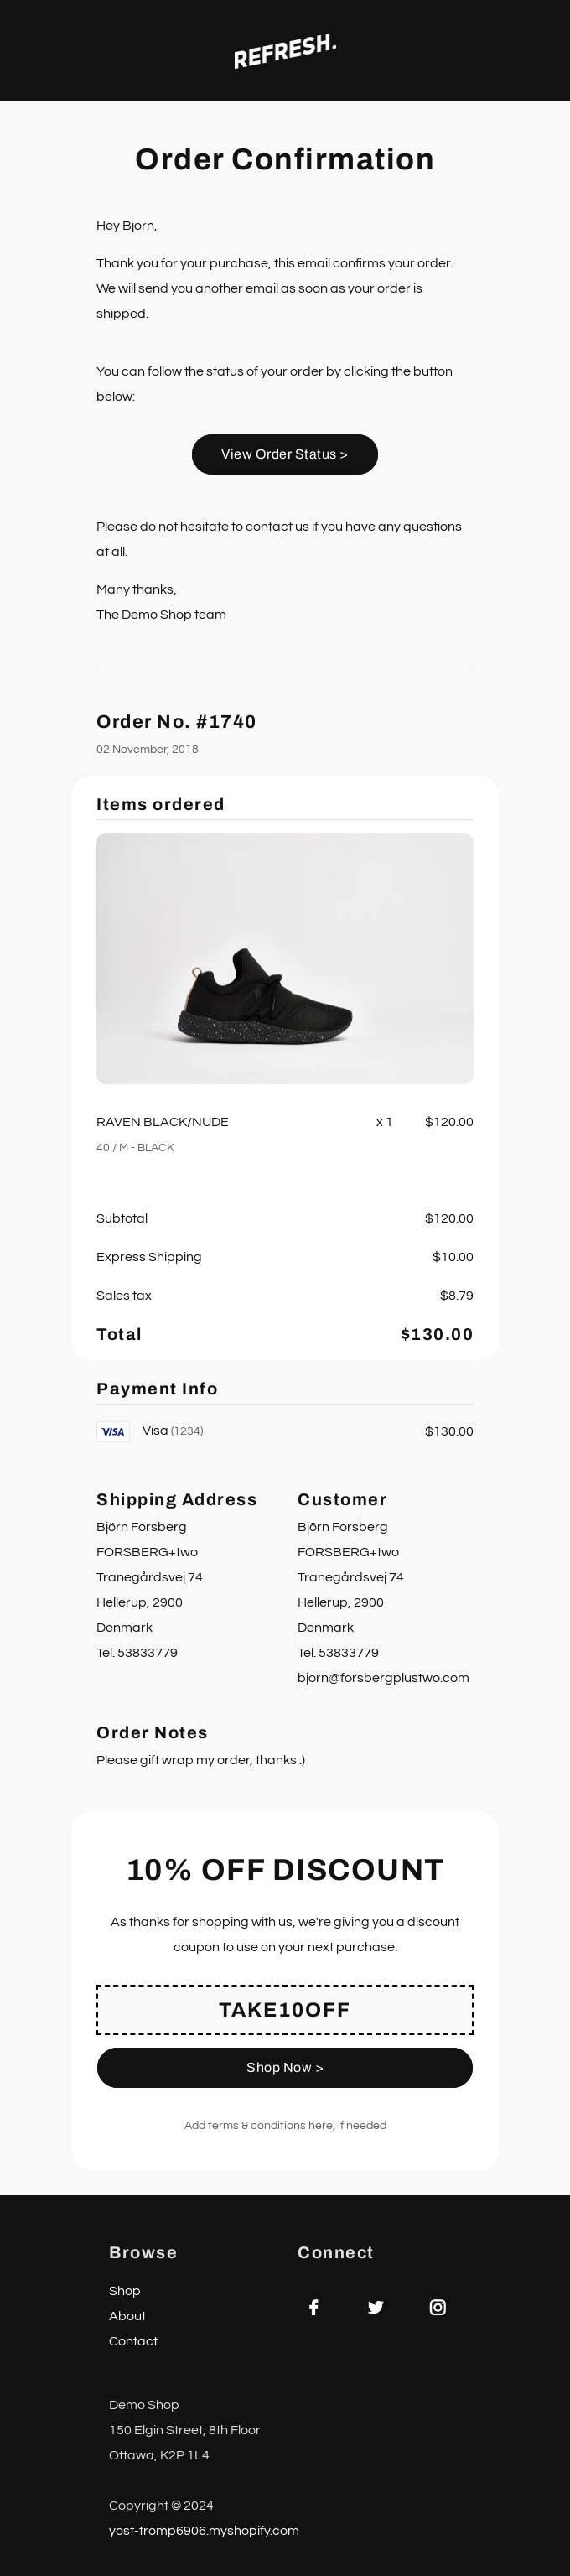570x2576 pixels.
Task: Click the View Order Status button
Action: point(285,454)
